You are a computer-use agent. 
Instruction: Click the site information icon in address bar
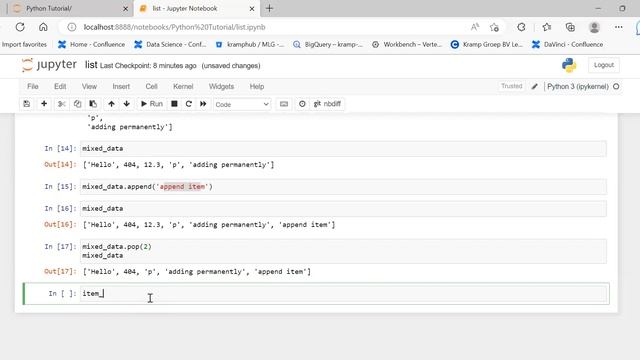(x=71, y=27)
